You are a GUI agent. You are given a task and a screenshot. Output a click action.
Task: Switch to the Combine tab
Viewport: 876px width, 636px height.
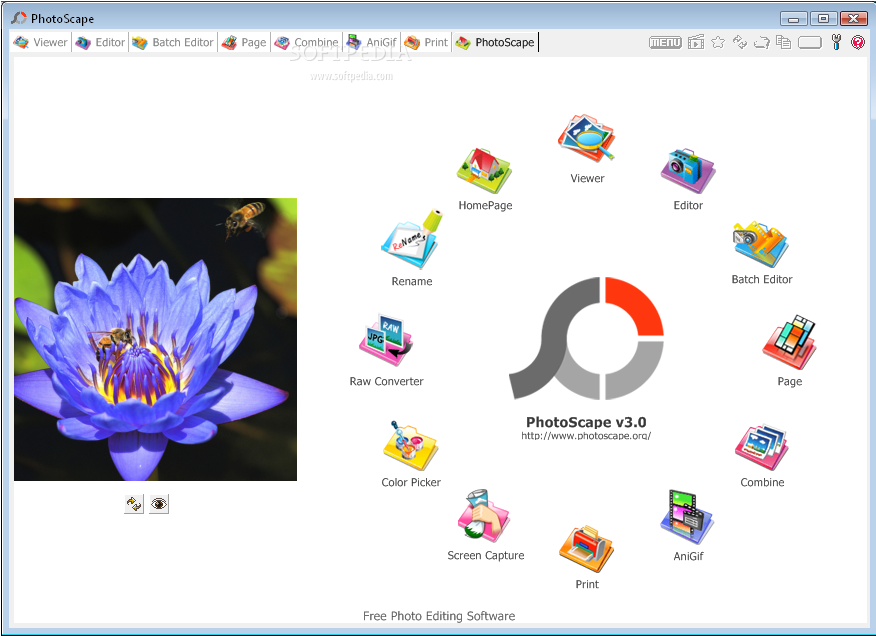(x=307, y=42)
